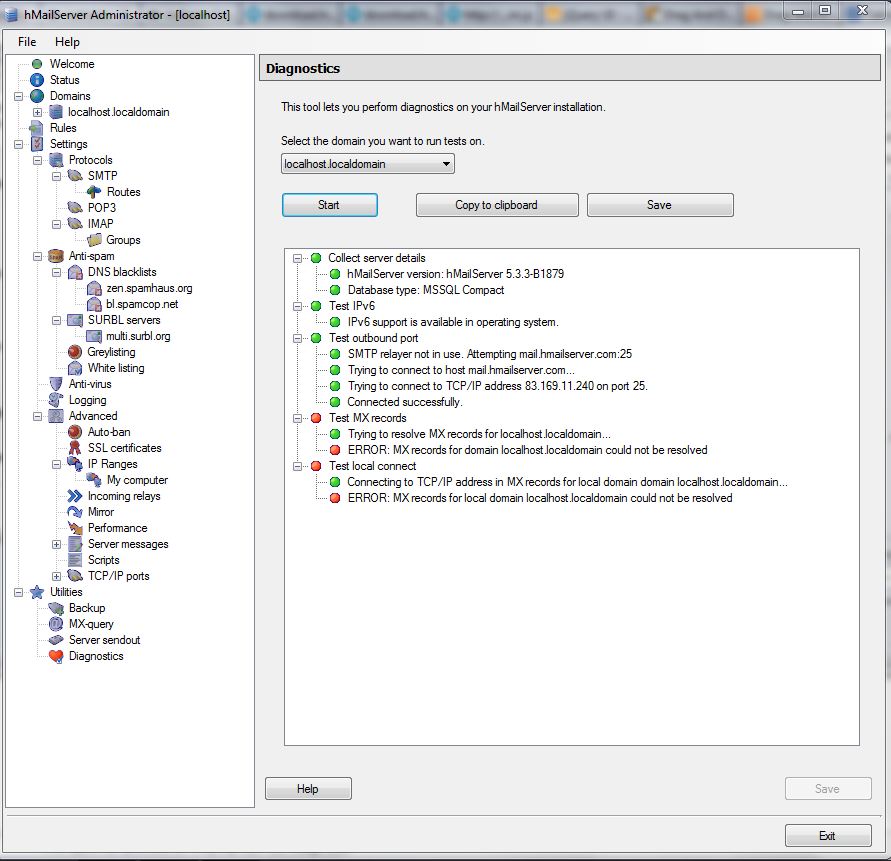Select the MX-query utility item
891x861 pixels.
[90, 624]
